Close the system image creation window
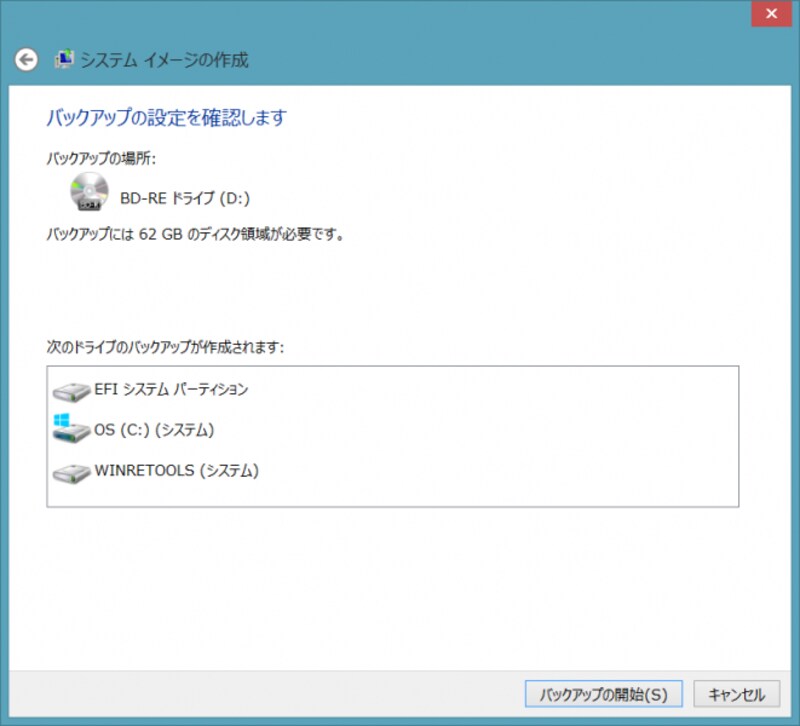The height and width of the screenshot is (726, 800). point(769,14)
